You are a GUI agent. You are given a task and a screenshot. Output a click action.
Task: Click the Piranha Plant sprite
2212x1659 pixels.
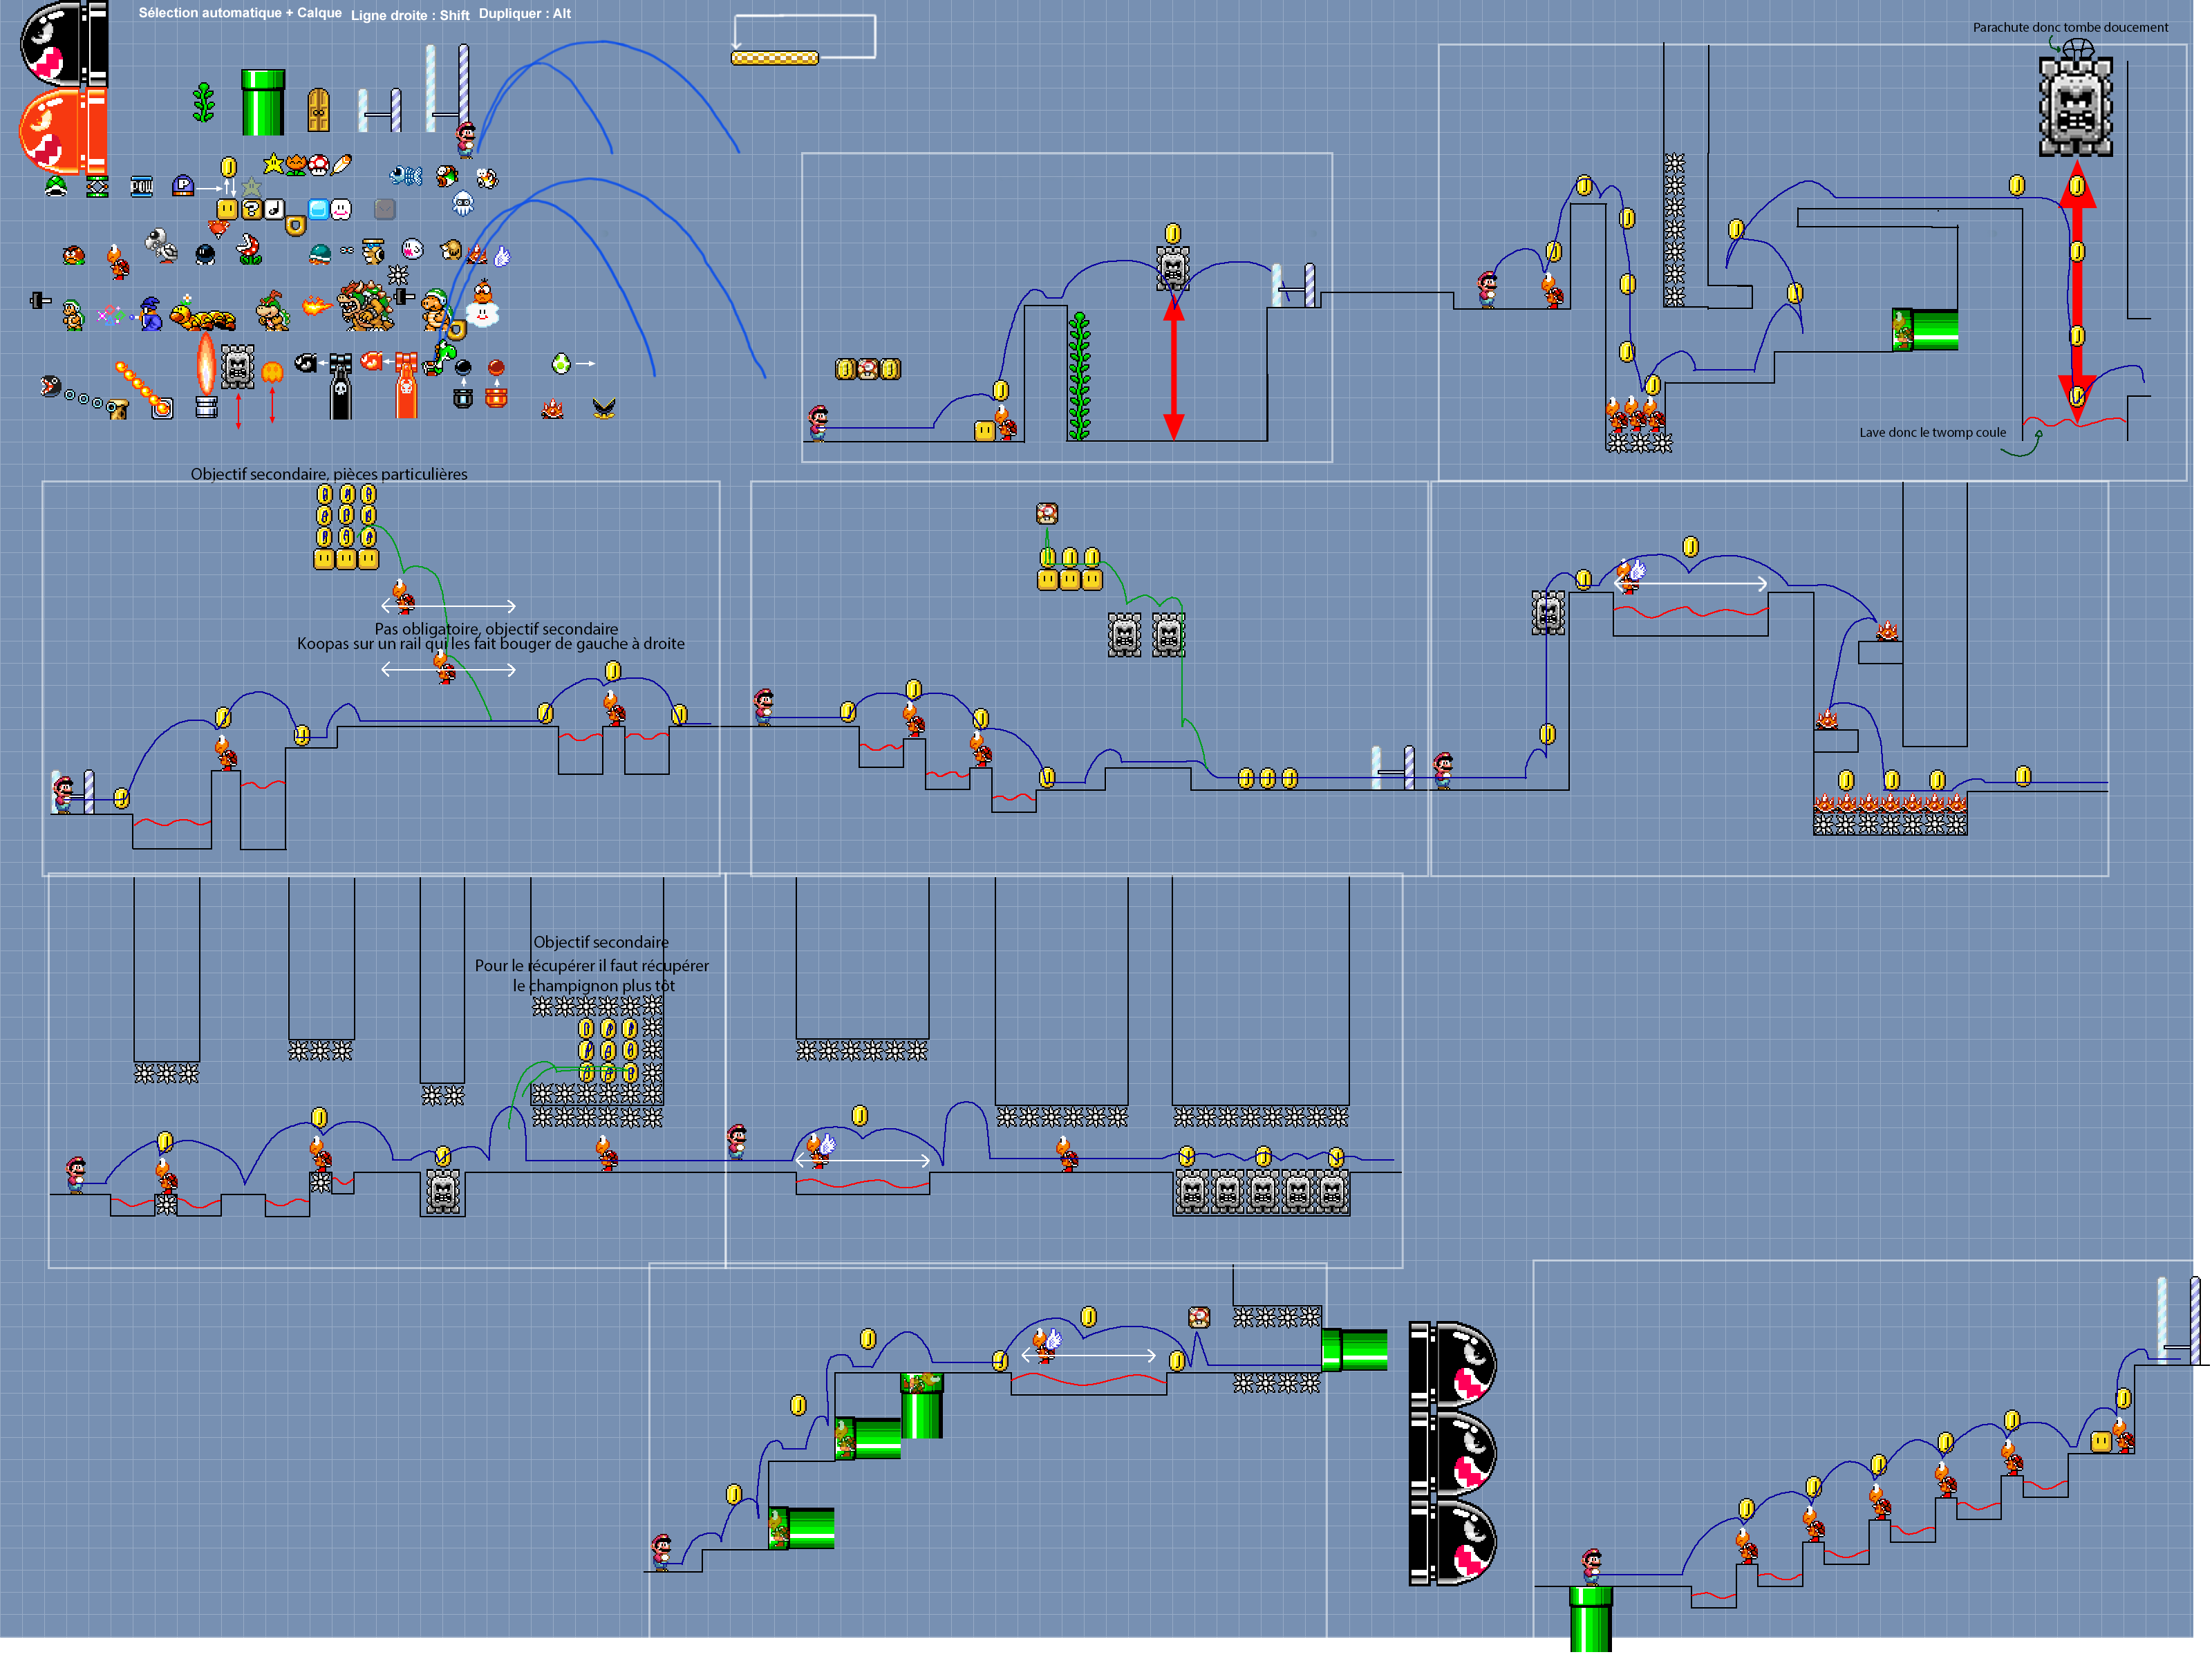[250, 249]
